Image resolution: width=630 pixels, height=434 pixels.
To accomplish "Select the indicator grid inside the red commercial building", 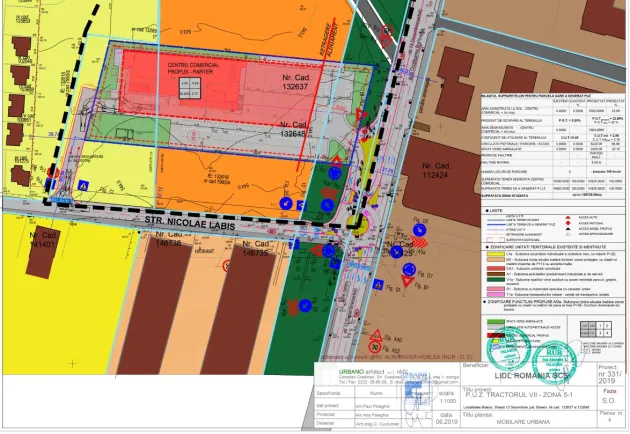I will tap(190, 88).
